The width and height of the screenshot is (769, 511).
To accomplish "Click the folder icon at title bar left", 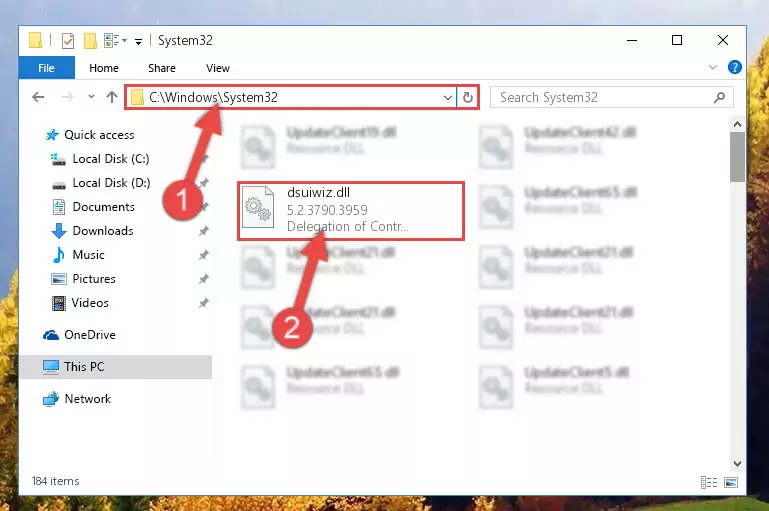I will [35, 40].
